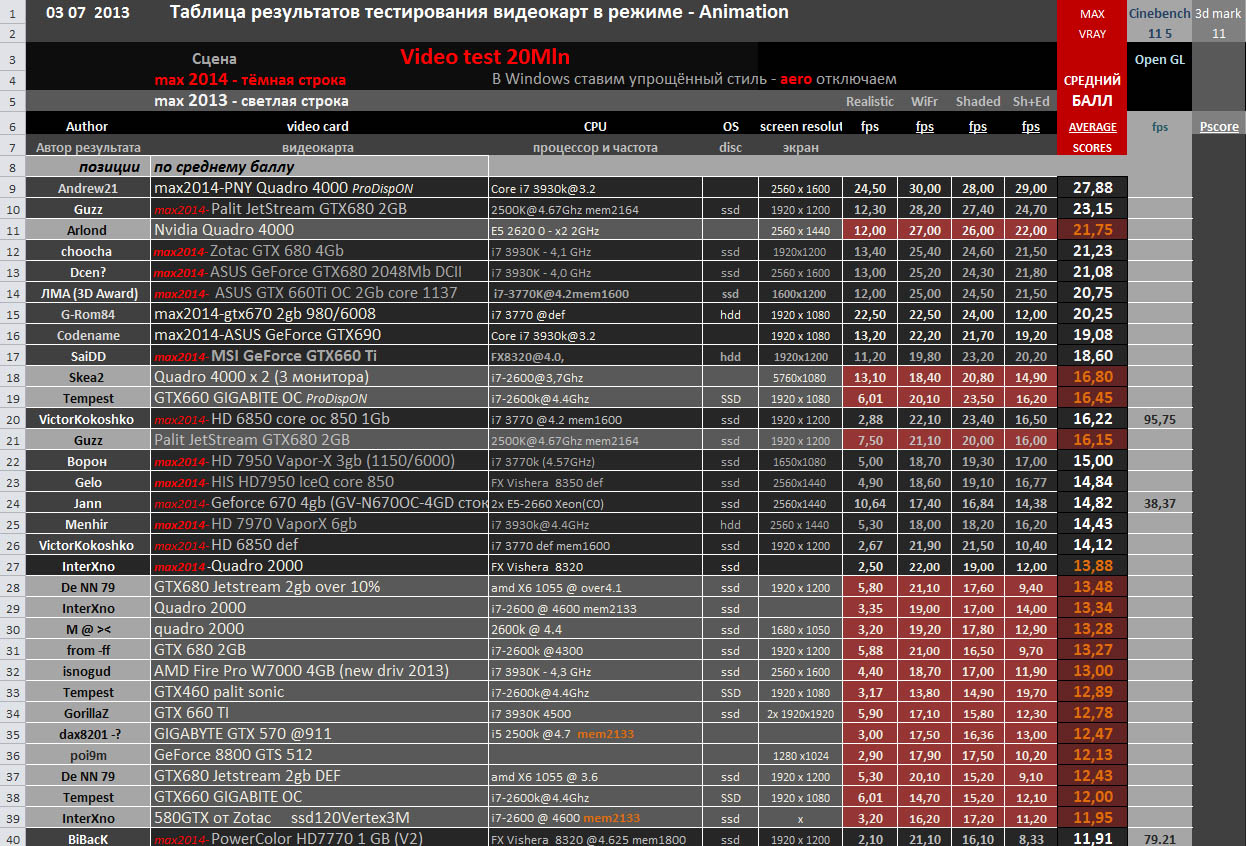This screenshot has height=846, width=1246.
Task: Click the 'Open GL' header cell
Action: (1160, 59)
